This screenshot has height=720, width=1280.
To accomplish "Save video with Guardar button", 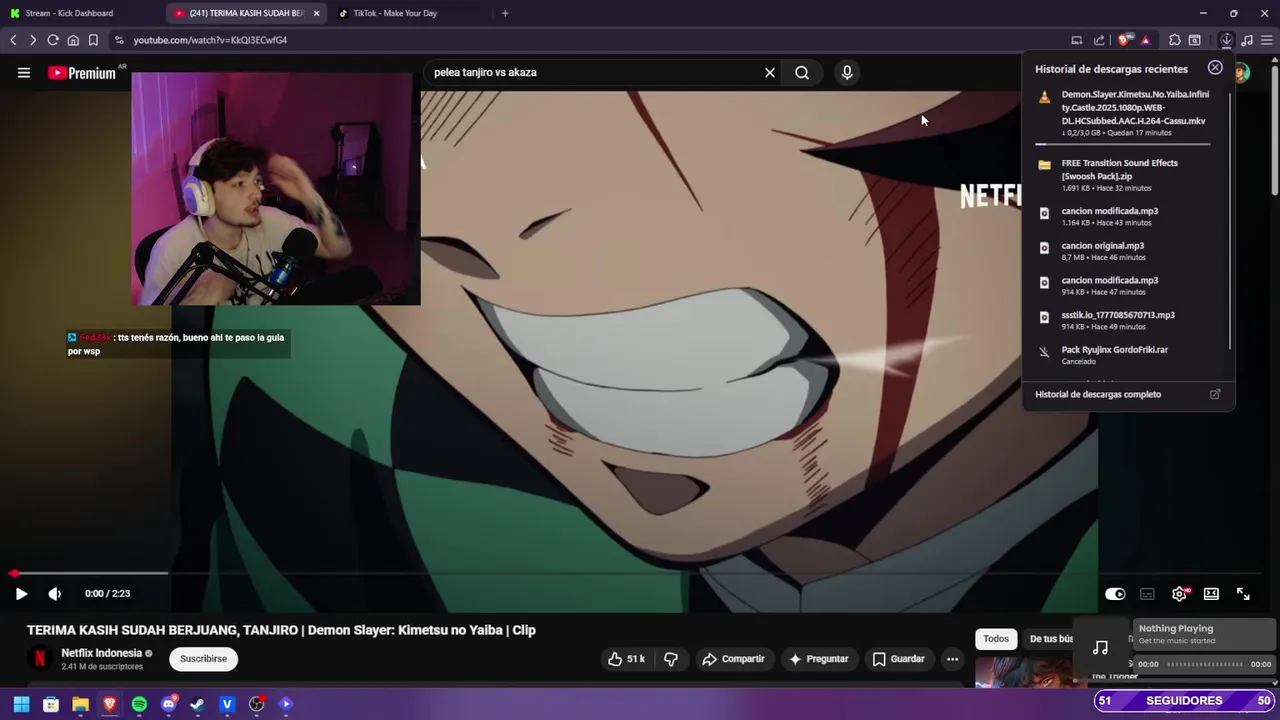I will 898,659.
